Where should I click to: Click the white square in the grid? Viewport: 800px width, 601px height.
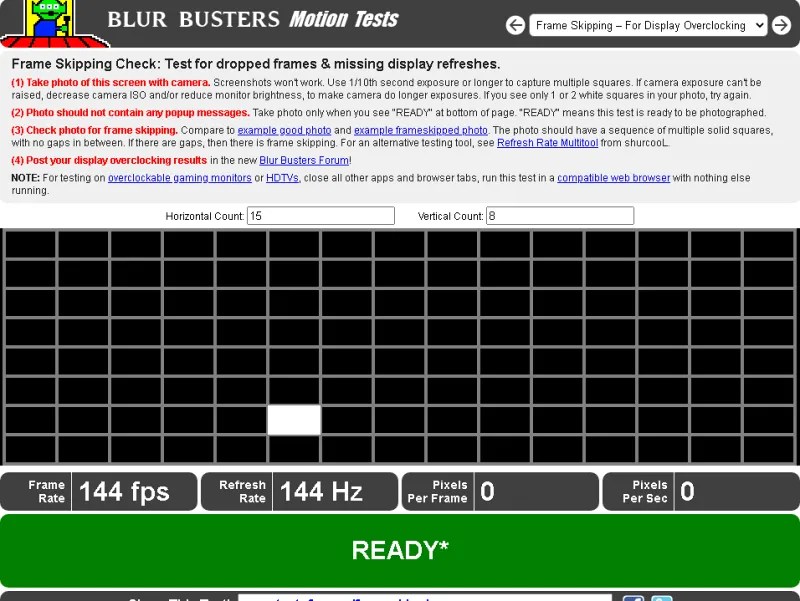294,420
